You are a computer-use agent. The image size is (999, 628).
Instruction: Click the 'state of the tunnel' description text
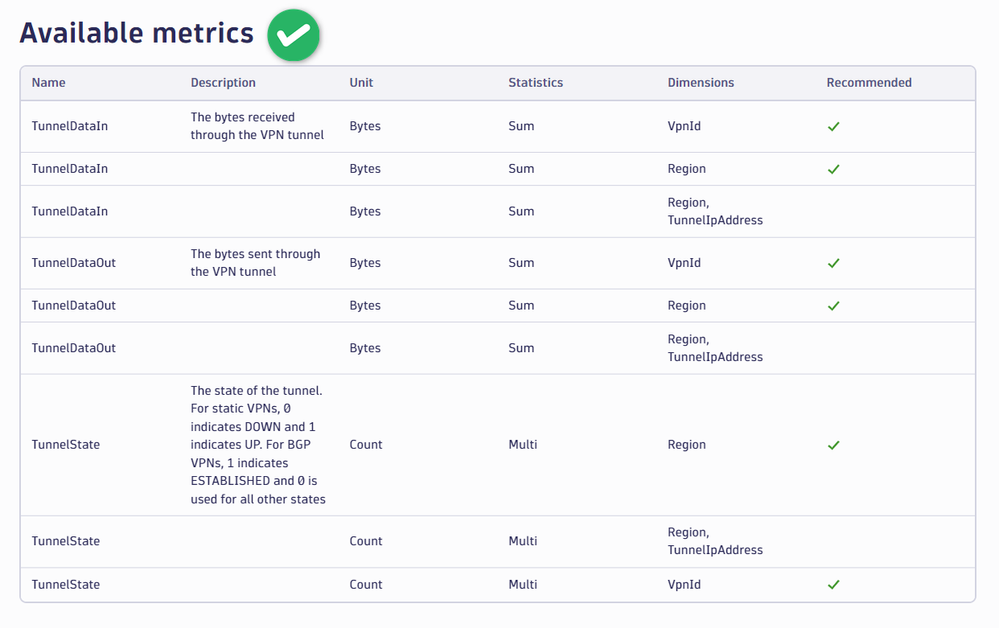point(258,445)
